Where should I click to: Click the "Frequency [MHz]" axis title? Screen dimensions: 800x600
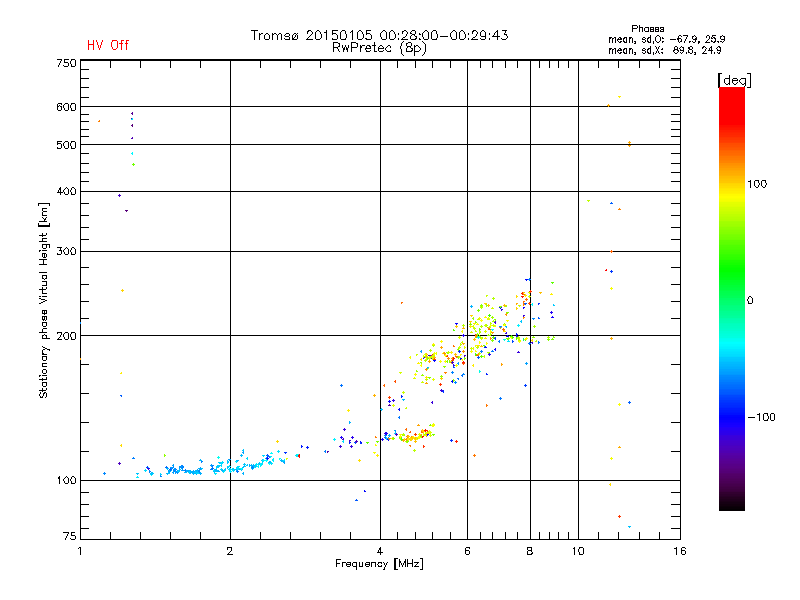pyautogui.click(x=379, y=564)
